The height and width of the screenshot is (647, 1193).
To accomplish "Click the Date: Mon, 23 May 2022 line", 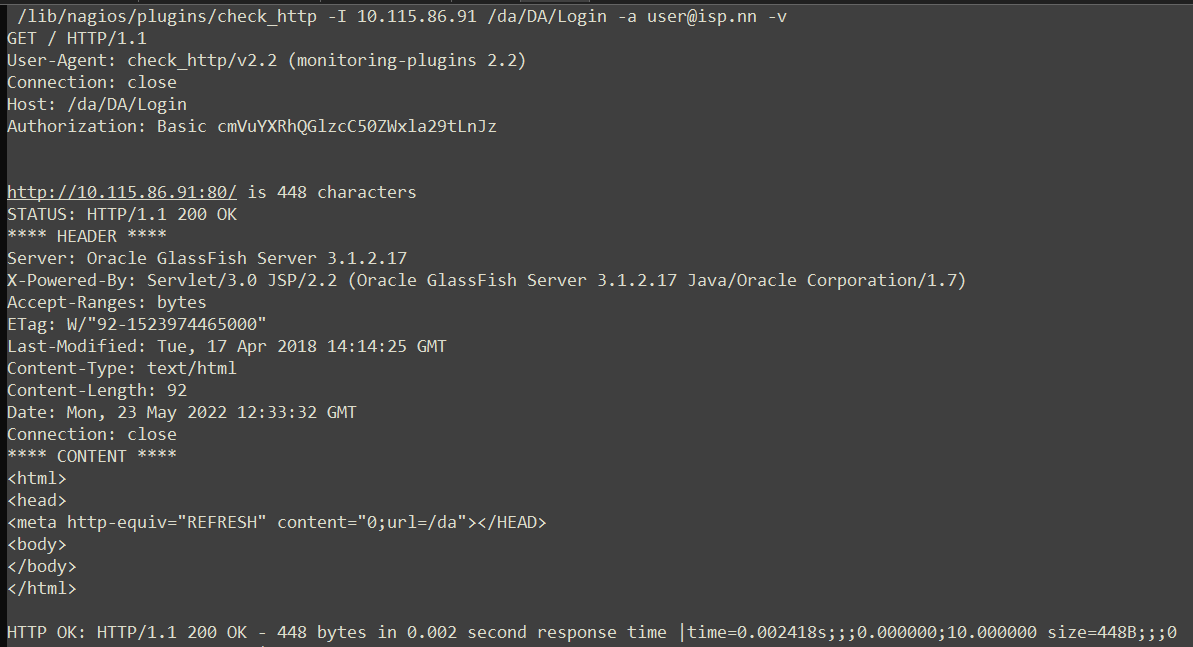I will coord(182,413).
